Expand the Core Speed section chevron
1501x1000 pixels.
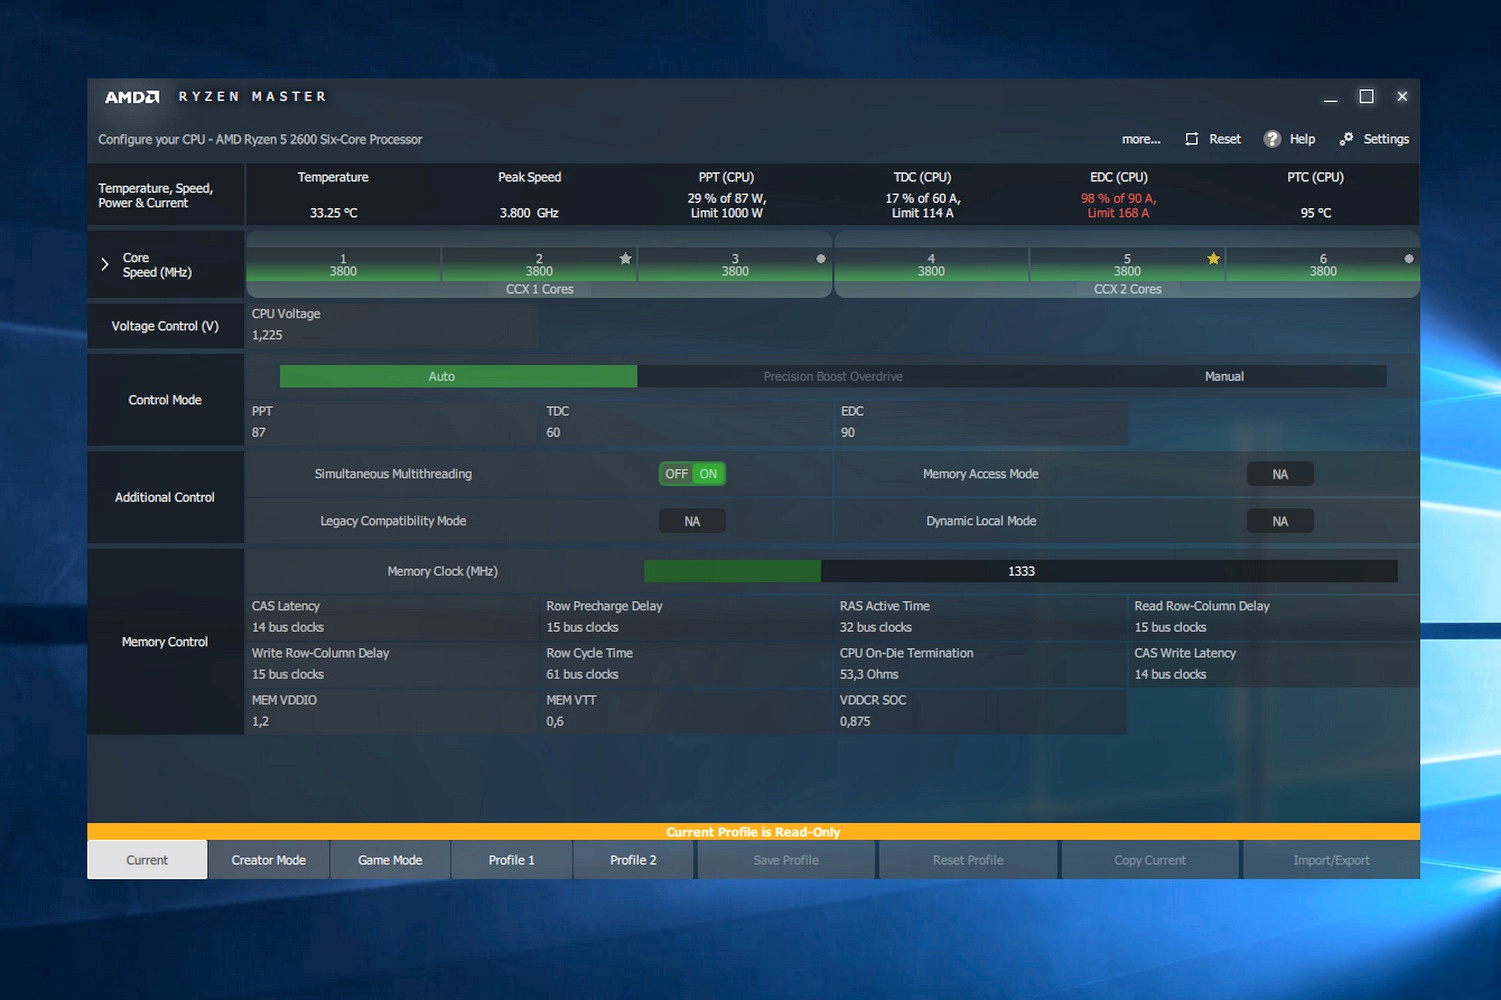(104, 264)
